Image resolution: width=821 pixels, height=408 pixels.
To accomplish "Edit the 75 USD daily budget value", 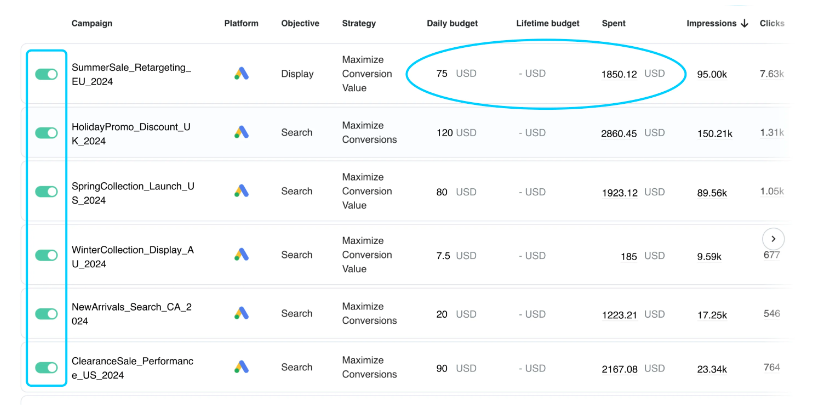I will (441, 74).
